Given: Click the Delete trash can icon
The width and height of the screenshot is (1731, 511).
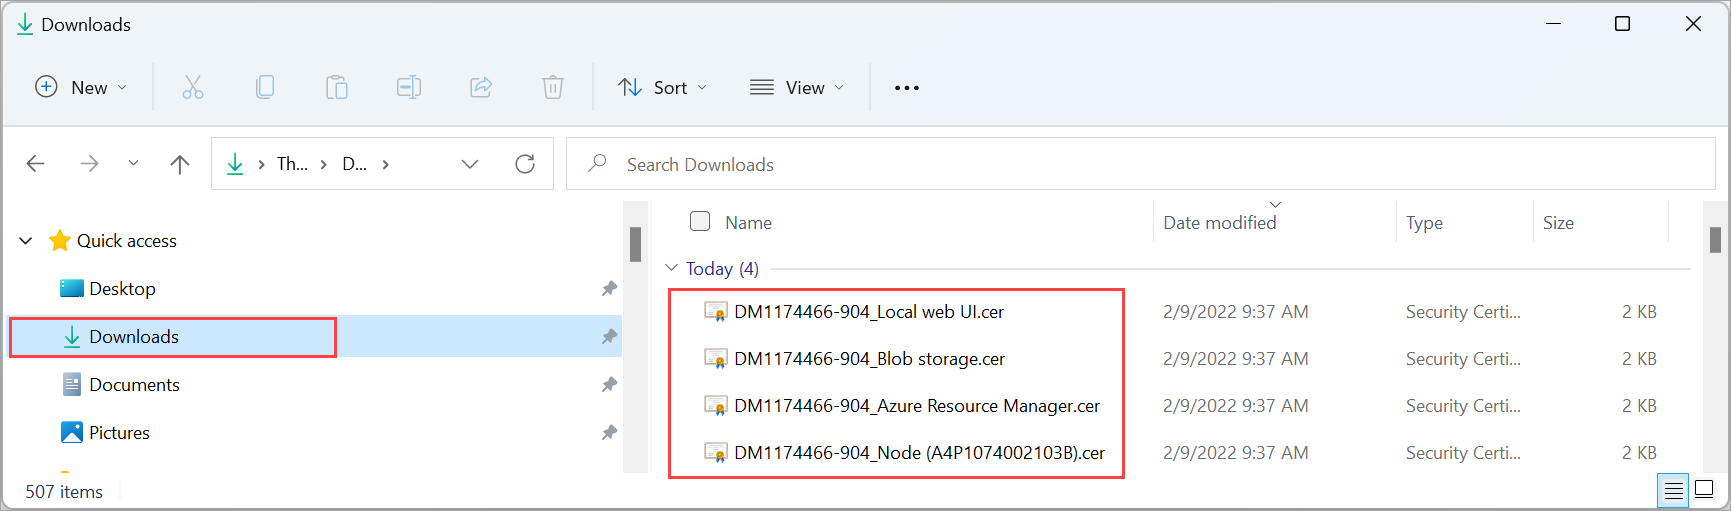Looking at the screenshot, I should click(553, 87).
